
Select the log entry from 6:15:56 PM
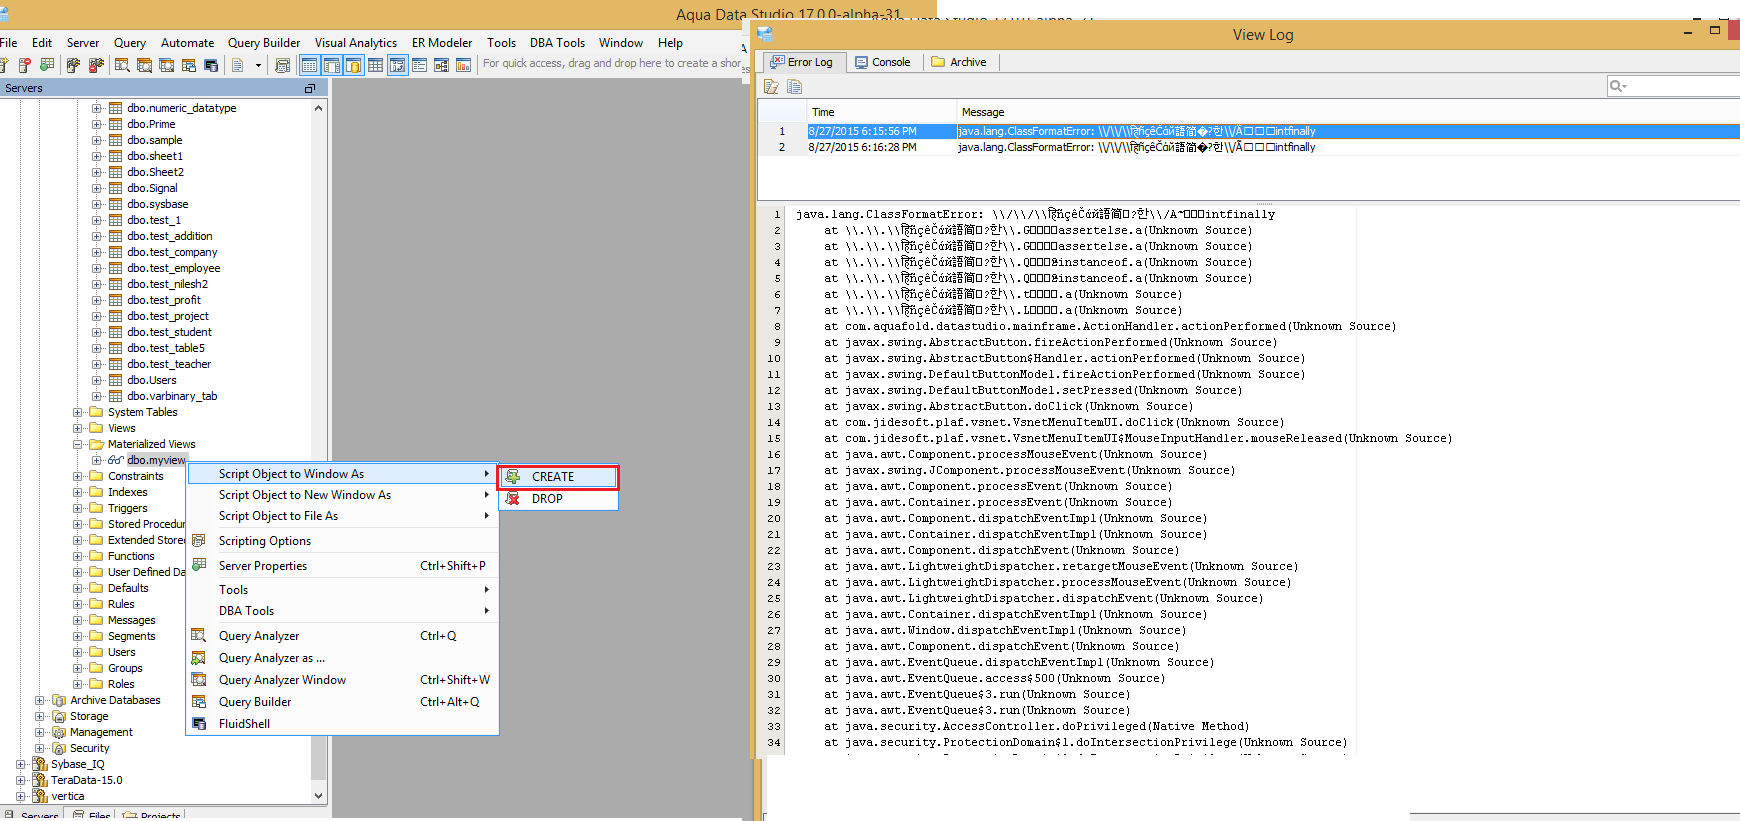[1249, 131]
